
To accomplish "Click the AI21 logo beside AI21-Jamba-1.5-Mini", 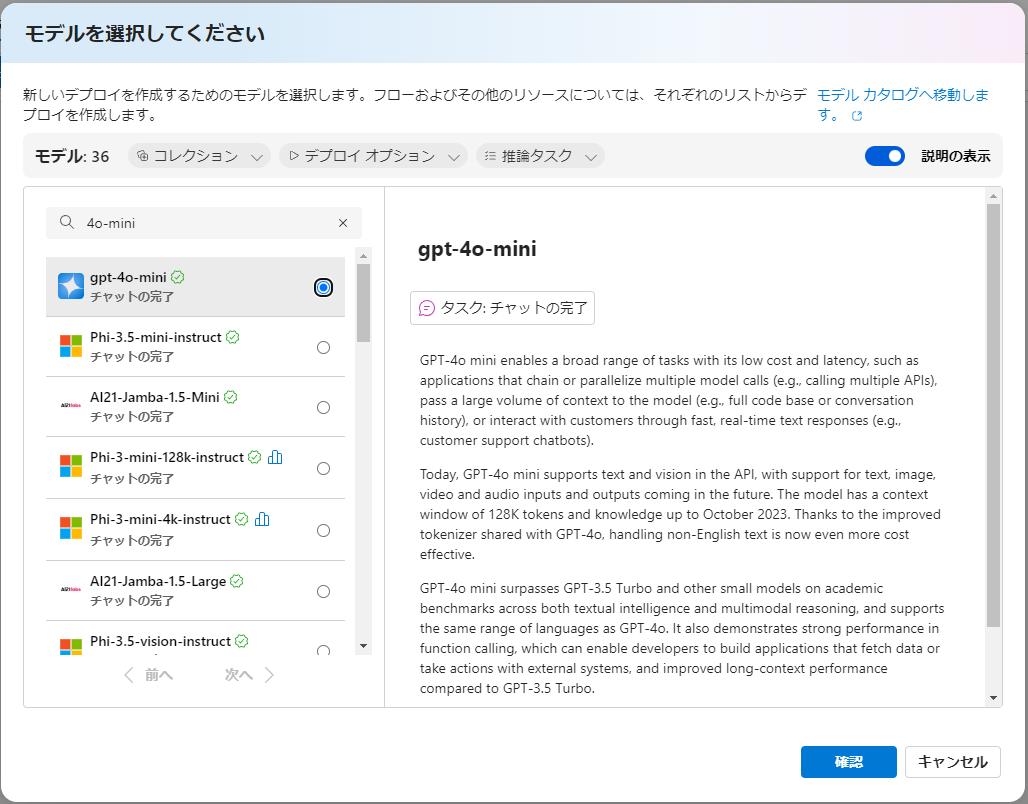I will (x=71, y=405).
